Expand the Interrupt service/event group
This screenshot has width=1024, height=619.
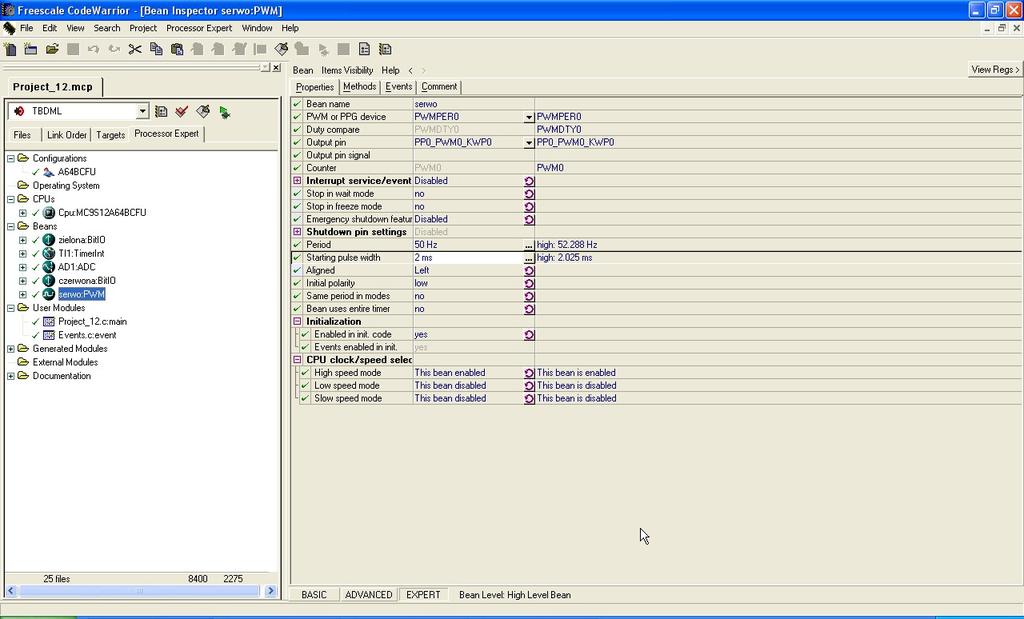[x=297, y=181]
